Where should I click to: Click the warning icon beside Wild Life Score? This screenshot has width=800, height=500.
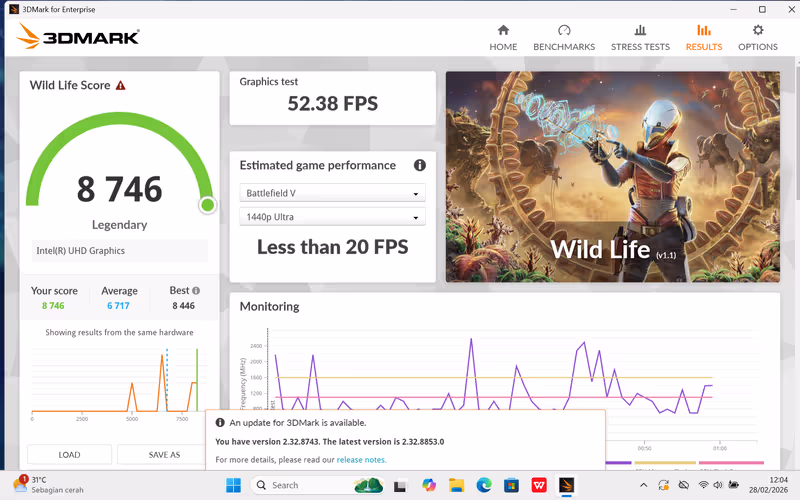pyautogui.click(x=121, y=86)
